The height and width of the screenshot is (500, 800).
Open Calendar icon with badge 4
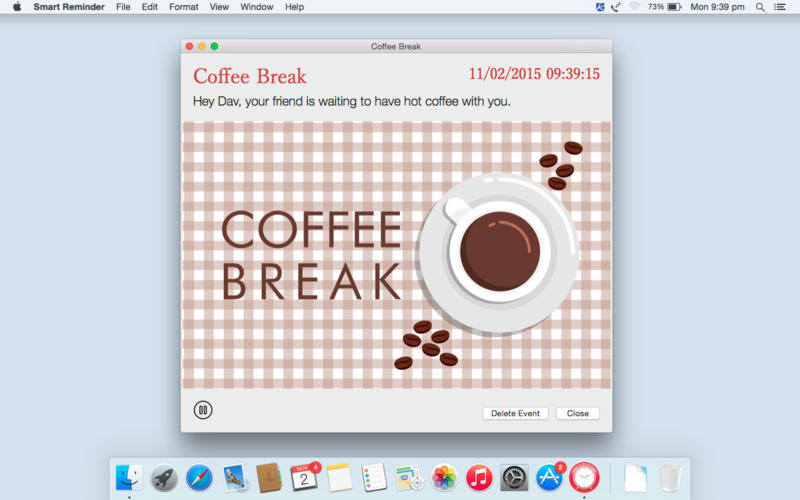click(304, 478)
